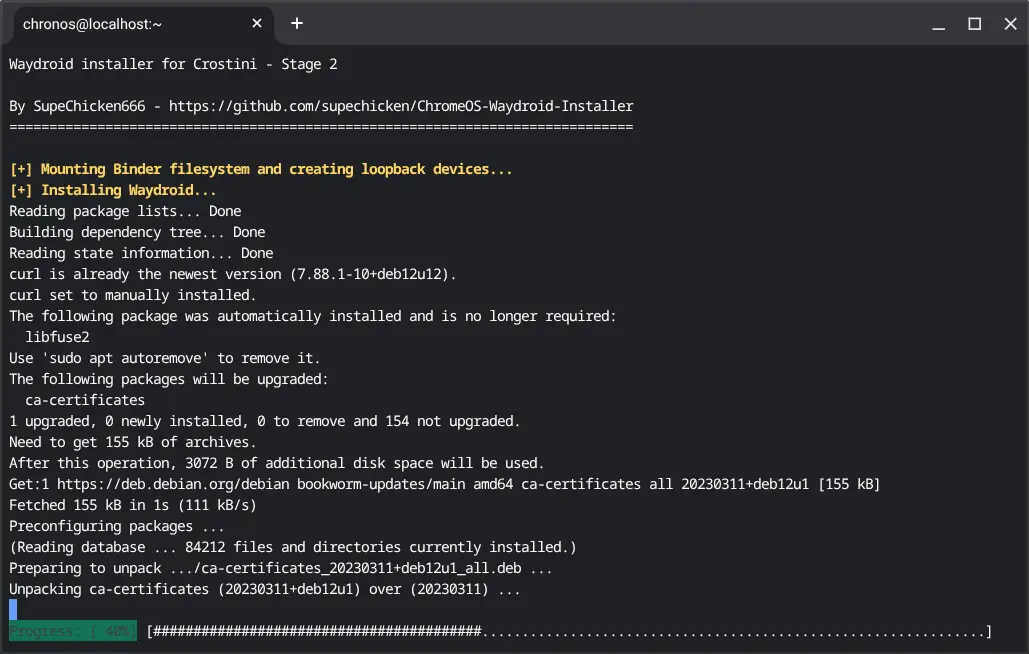Click the '1 upgraded, 0 newly installed' summary line
This screenshot has height=654, width=1029.
264,421
